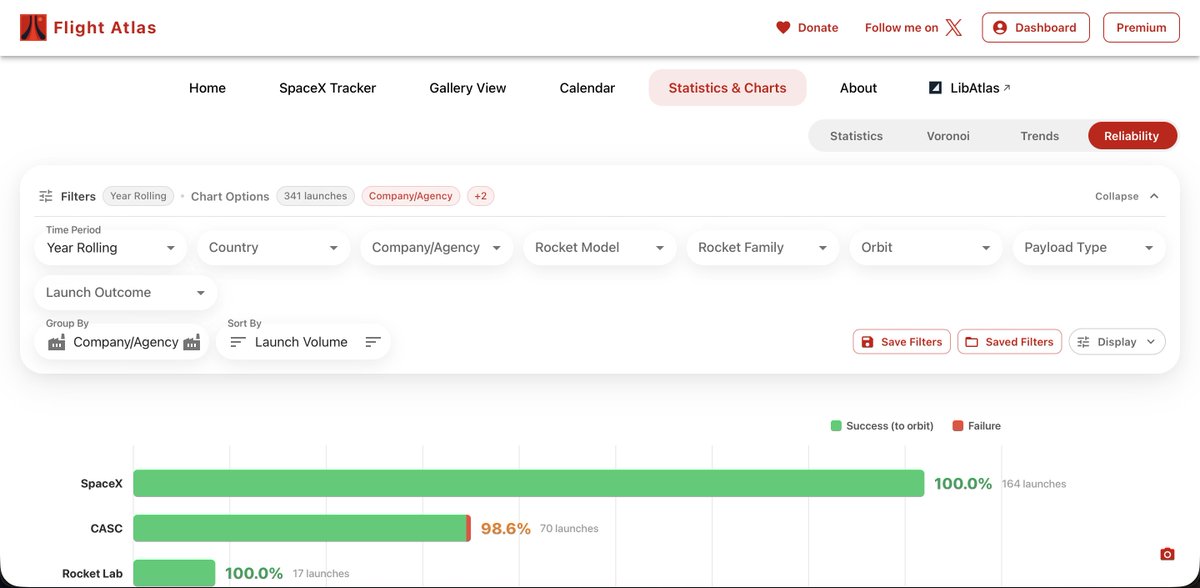
Task: Toggle the Failure legend entry
Action: pyautogui.click(x=977, y=426)
